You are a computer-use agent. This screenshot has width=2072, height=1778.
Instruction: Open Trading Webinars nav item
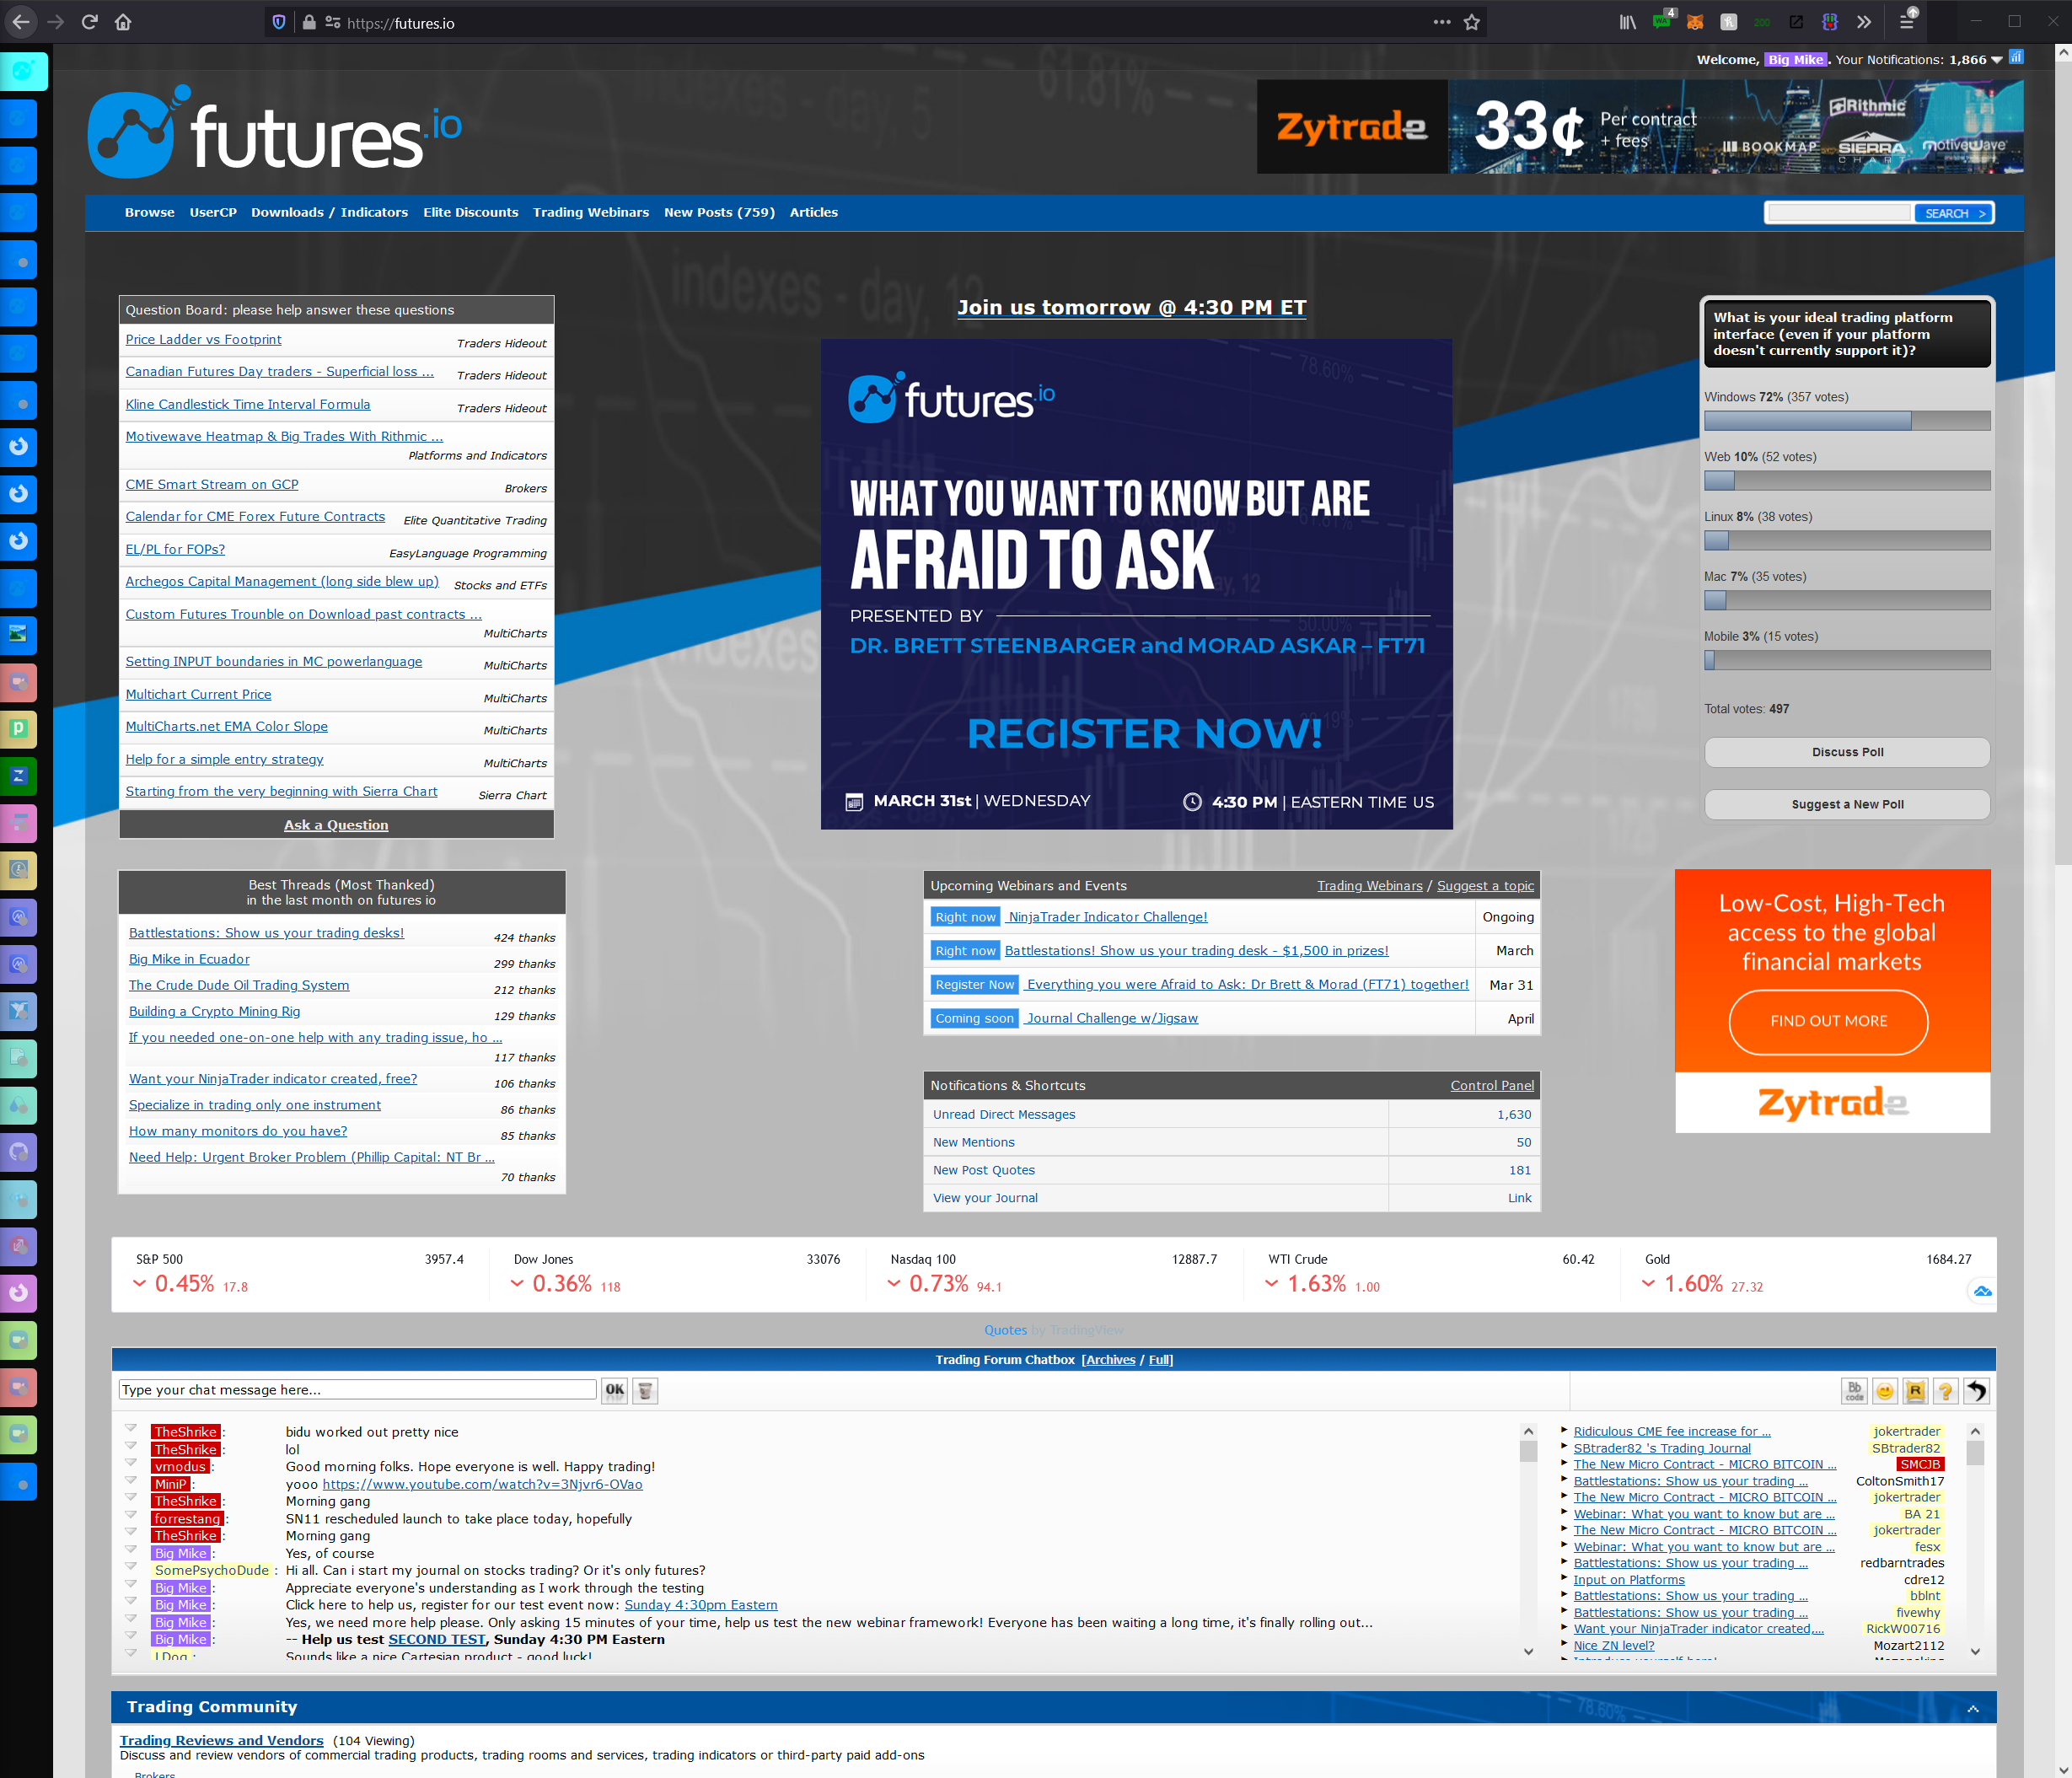591,212
